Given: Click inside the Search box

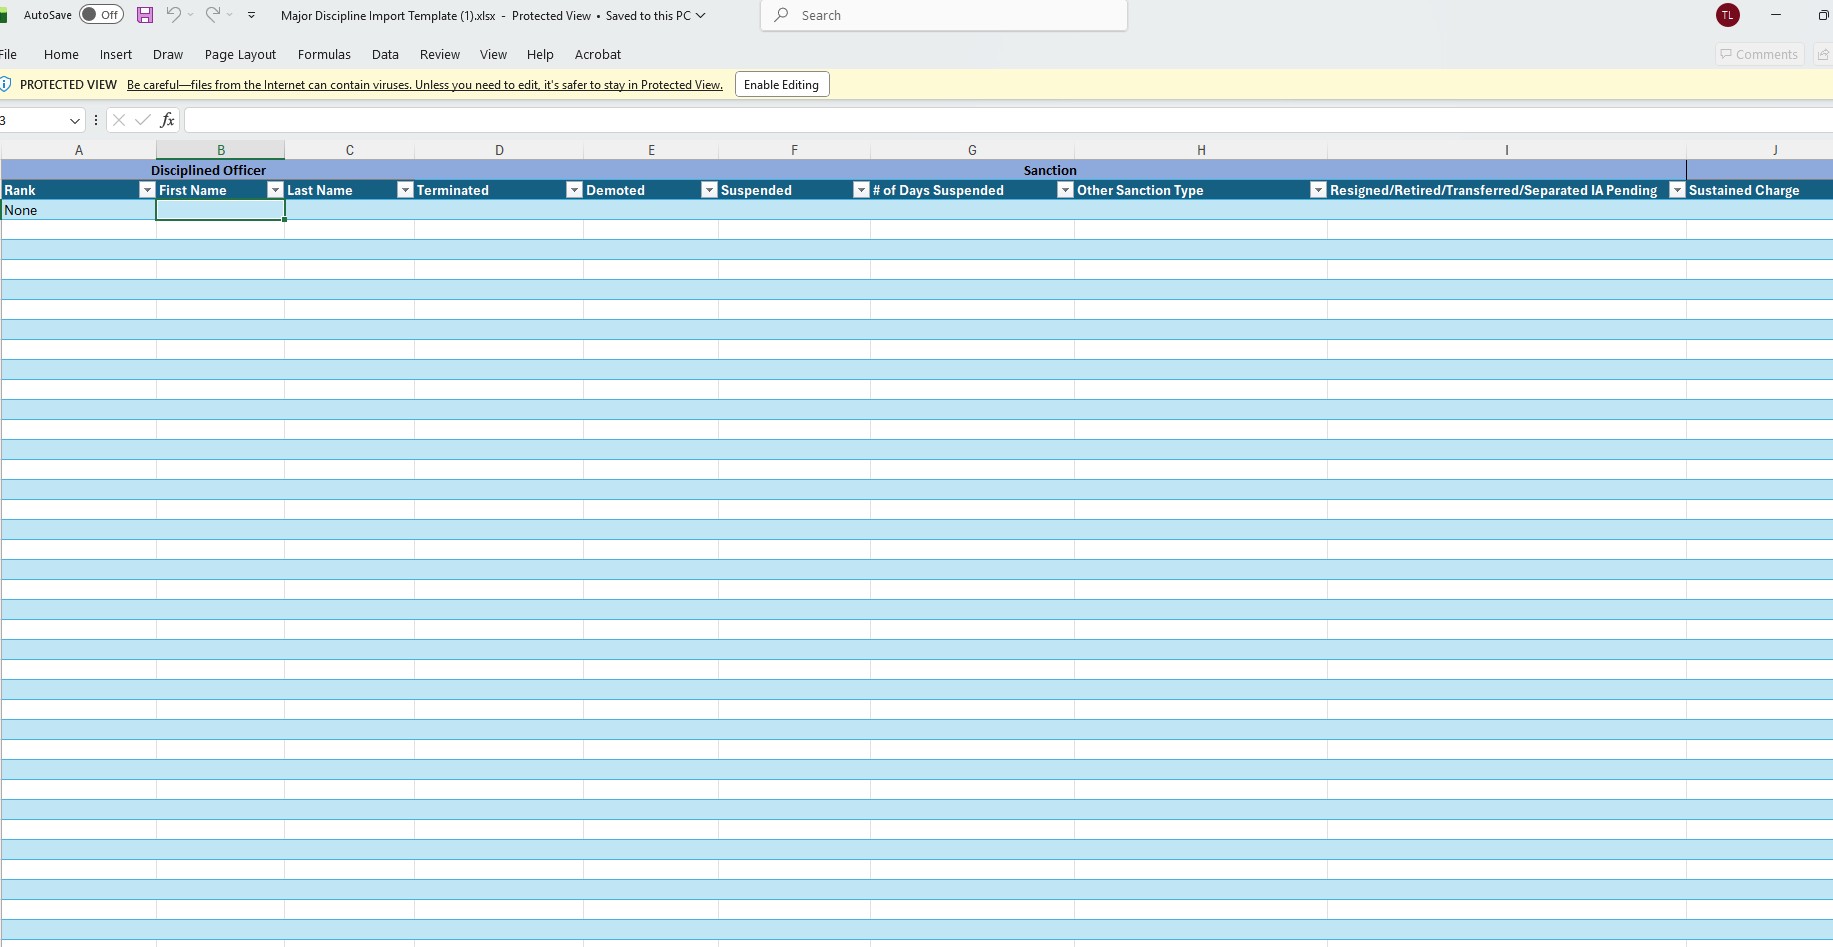Looking at the screenshot, I should pyautogui.click(x=943, y=15).
